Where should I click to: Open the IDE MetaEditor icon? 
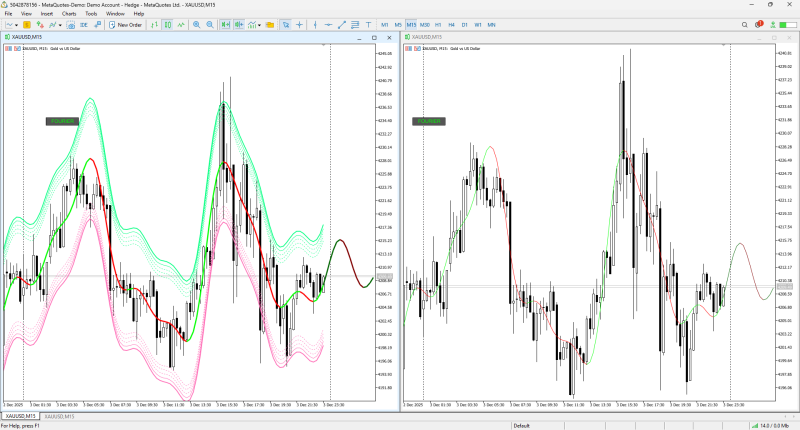coord(84,24)
